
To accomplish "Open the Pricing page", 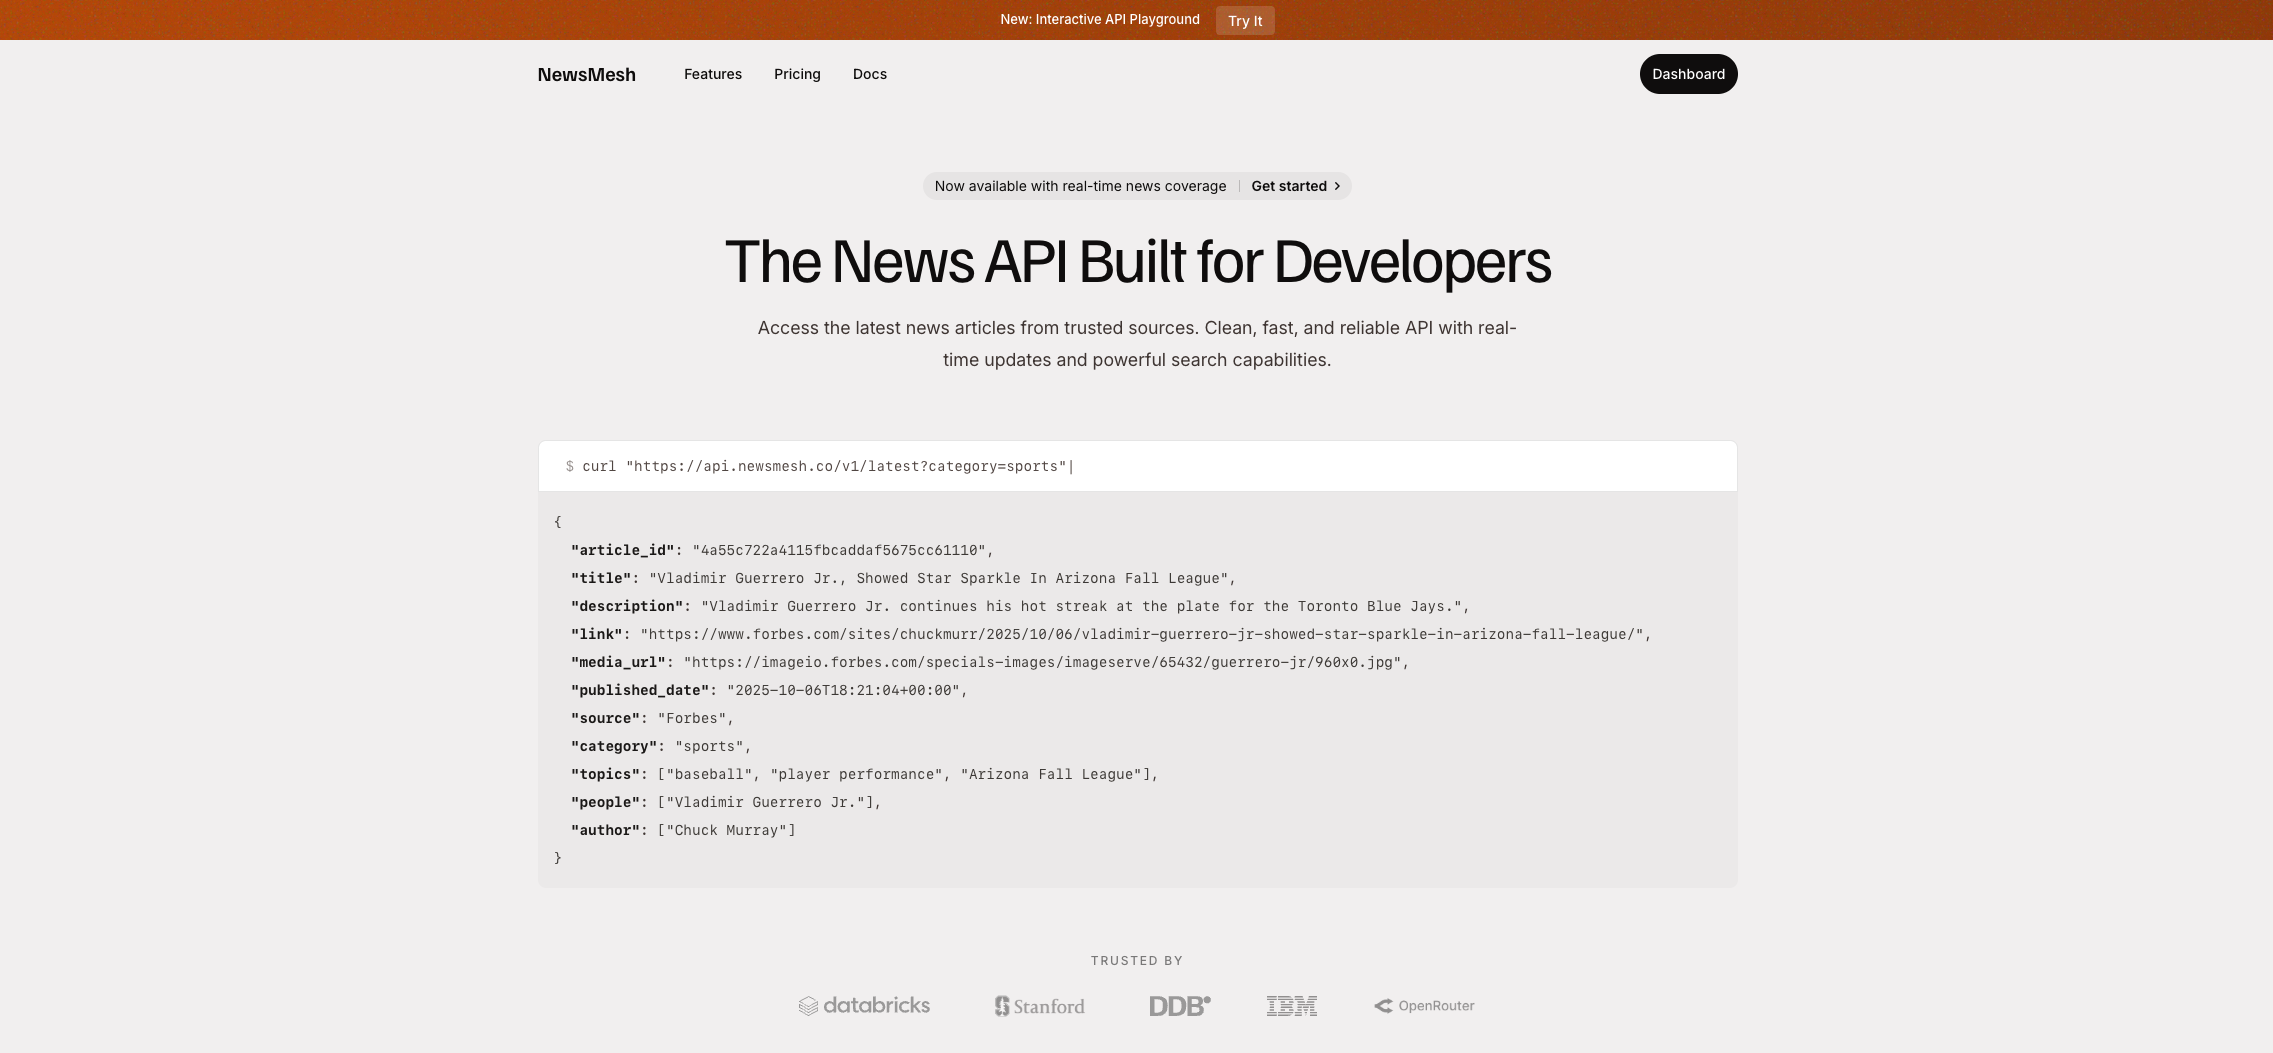I will 797,74.
